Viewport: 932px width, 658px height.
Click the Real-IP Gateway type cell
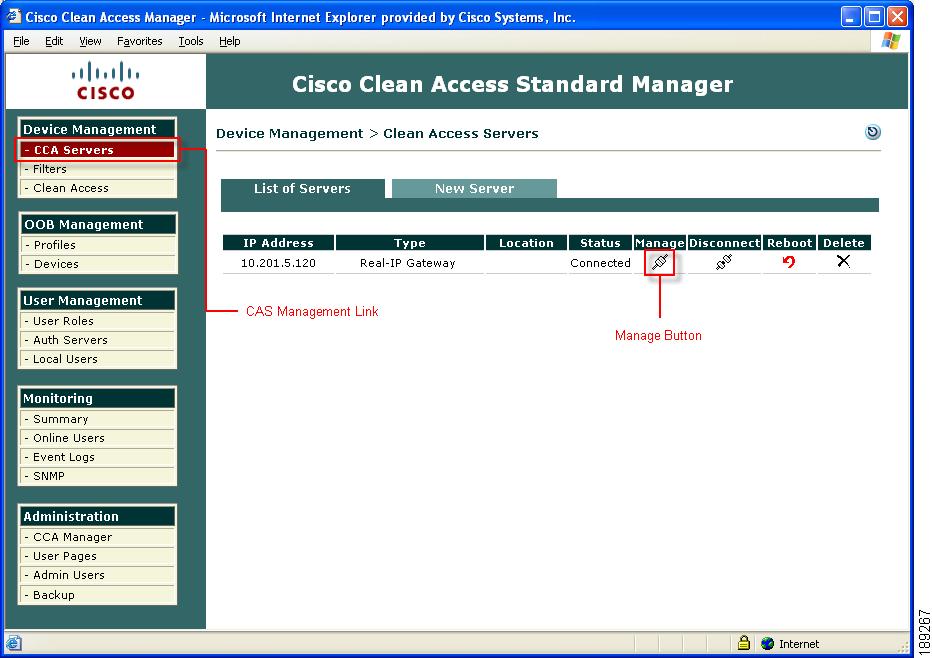pos(408,263)
